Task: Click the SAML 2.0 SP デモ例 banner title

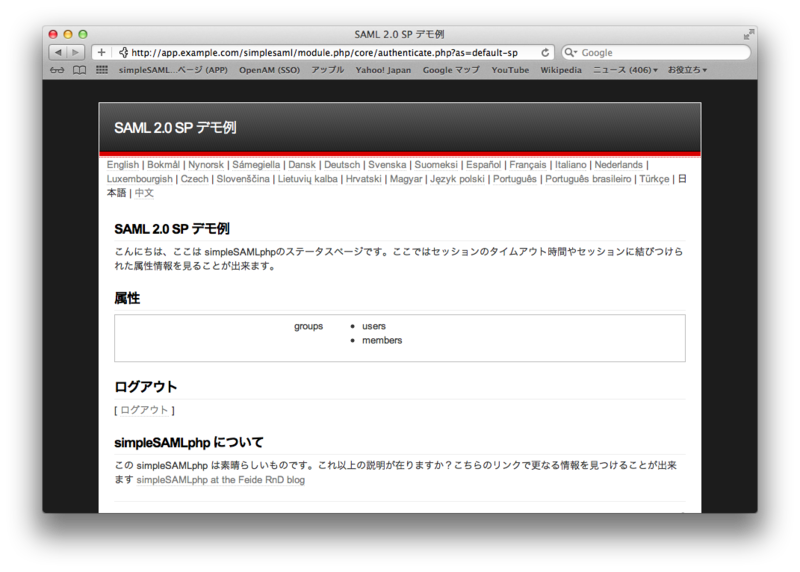Action: [175, 128]
